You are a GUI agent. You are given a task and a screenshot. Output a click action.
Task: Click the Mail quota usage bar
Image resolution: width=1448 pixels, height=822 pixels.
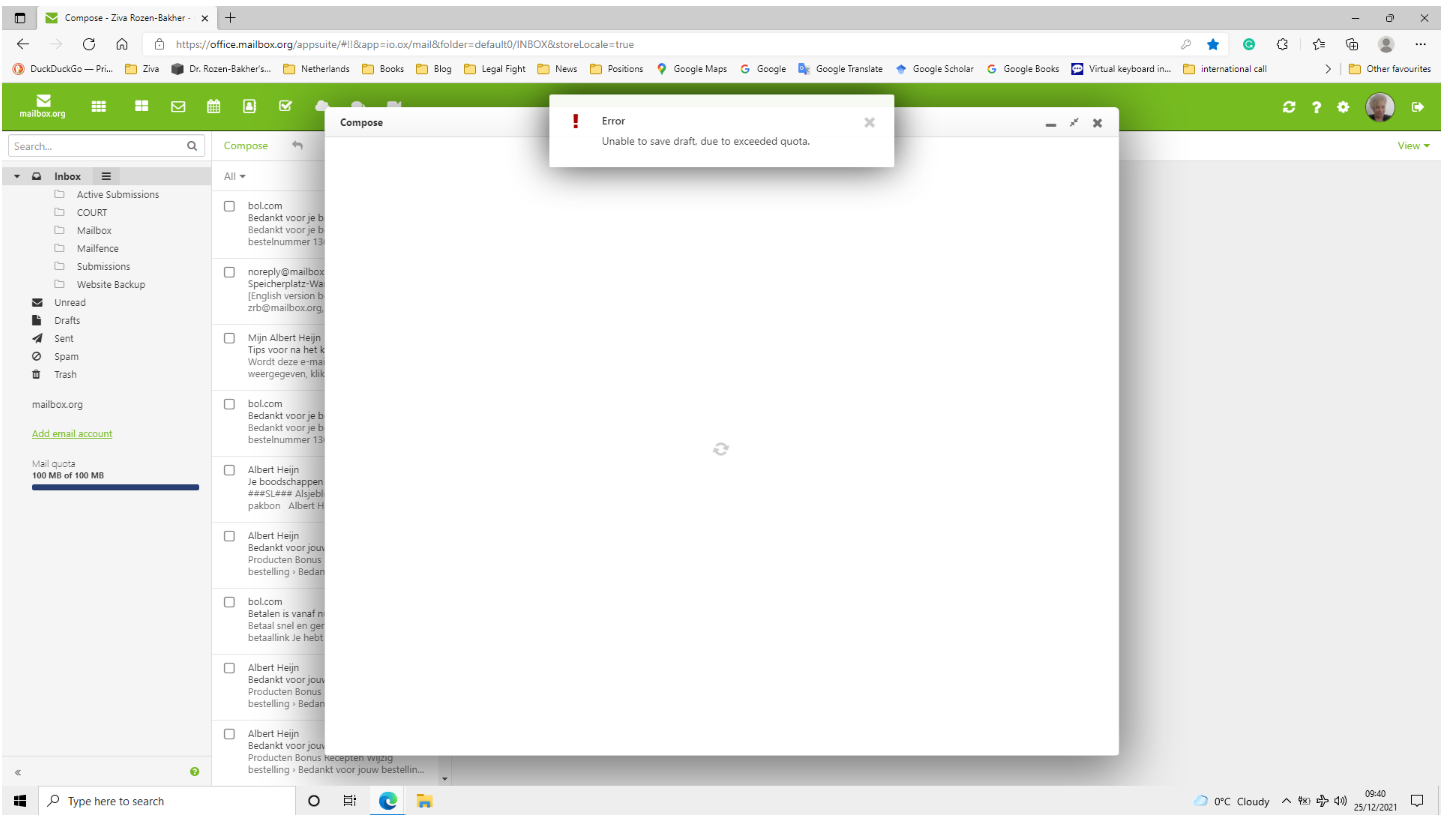[x=115, y=488]
